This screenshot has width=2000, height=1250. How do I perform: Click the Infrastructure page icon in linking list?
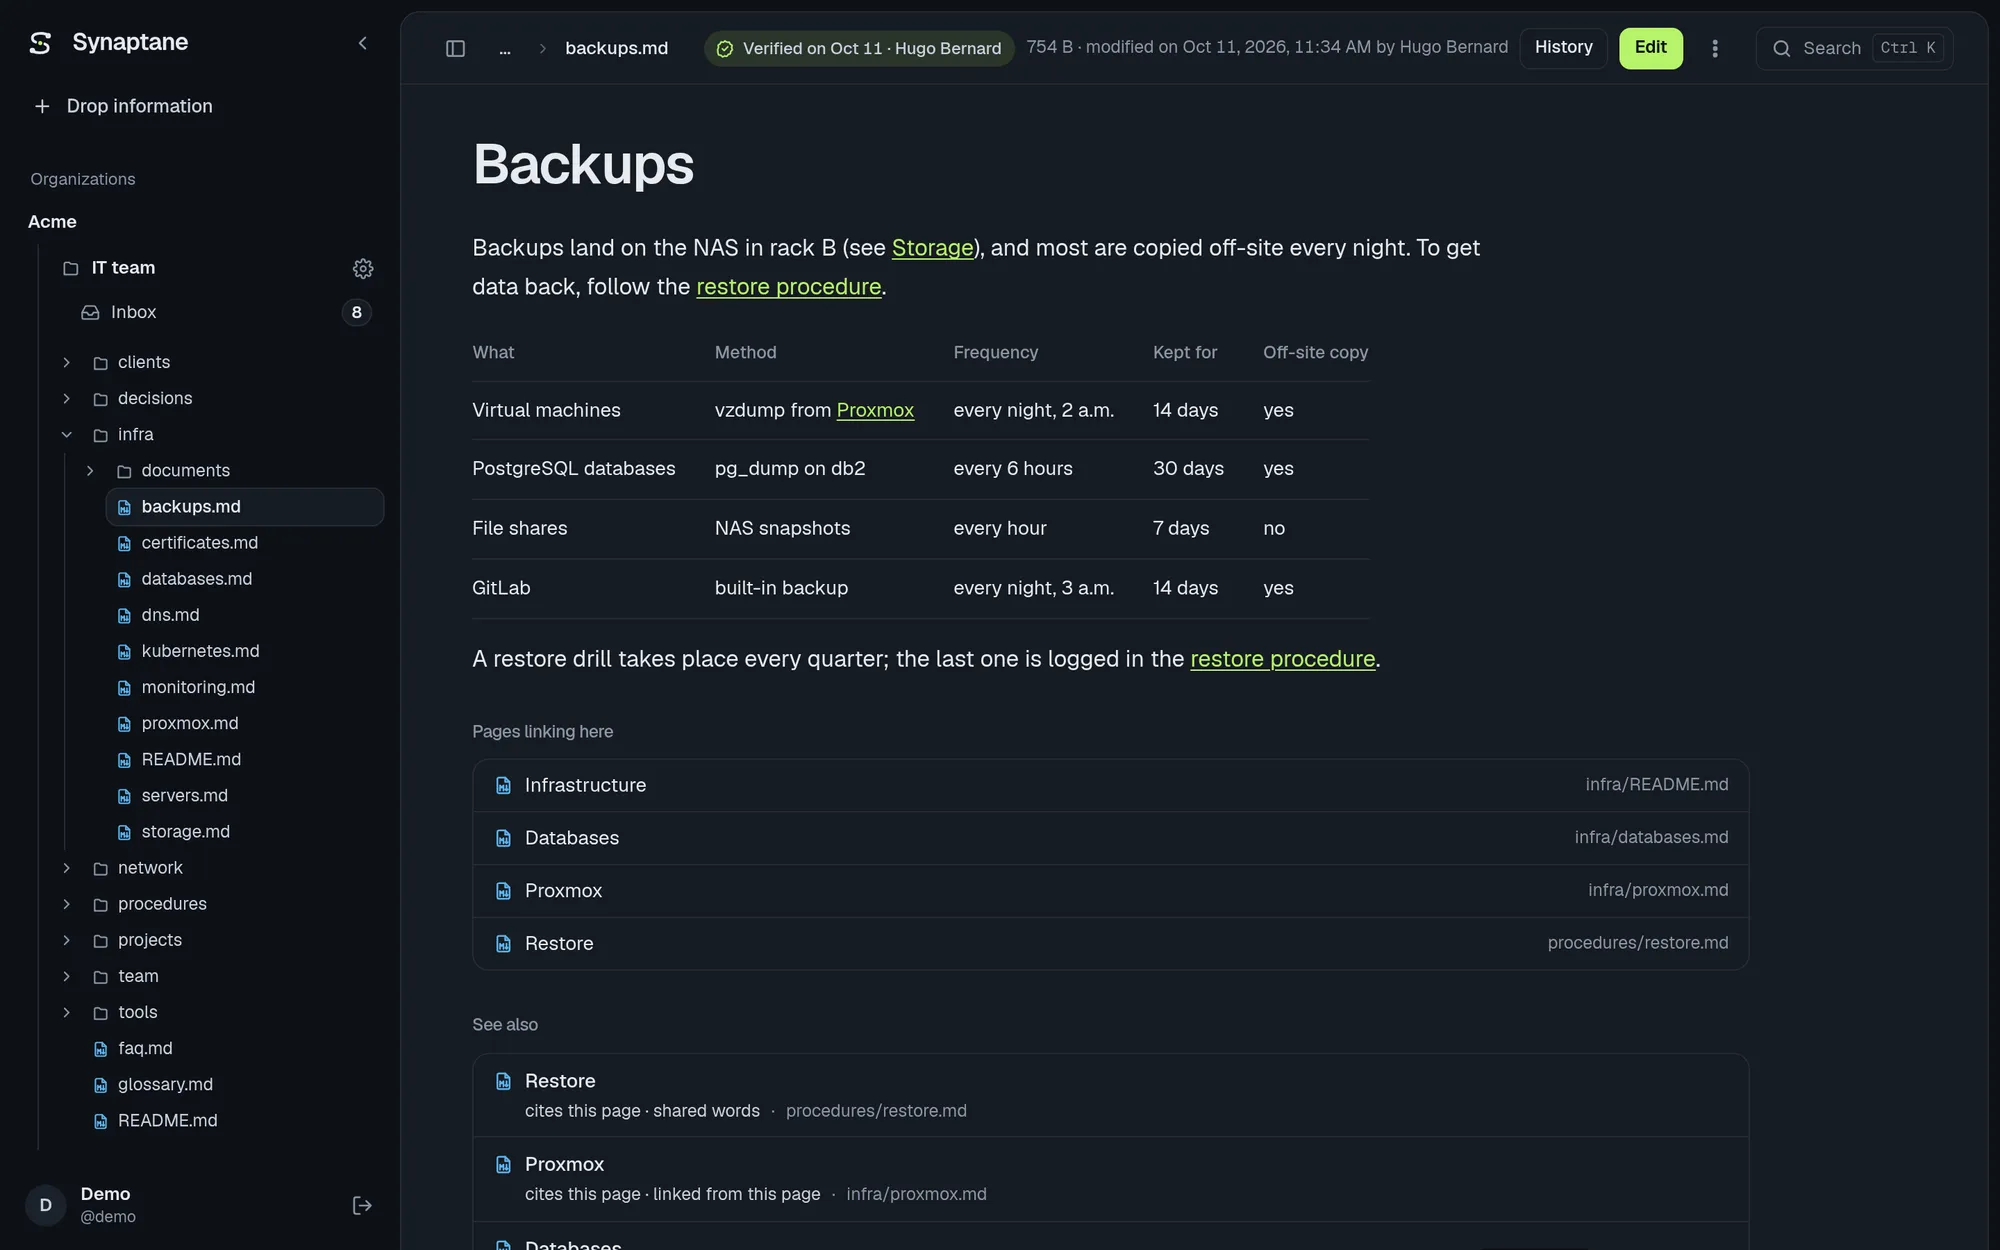tap(503, 785)
